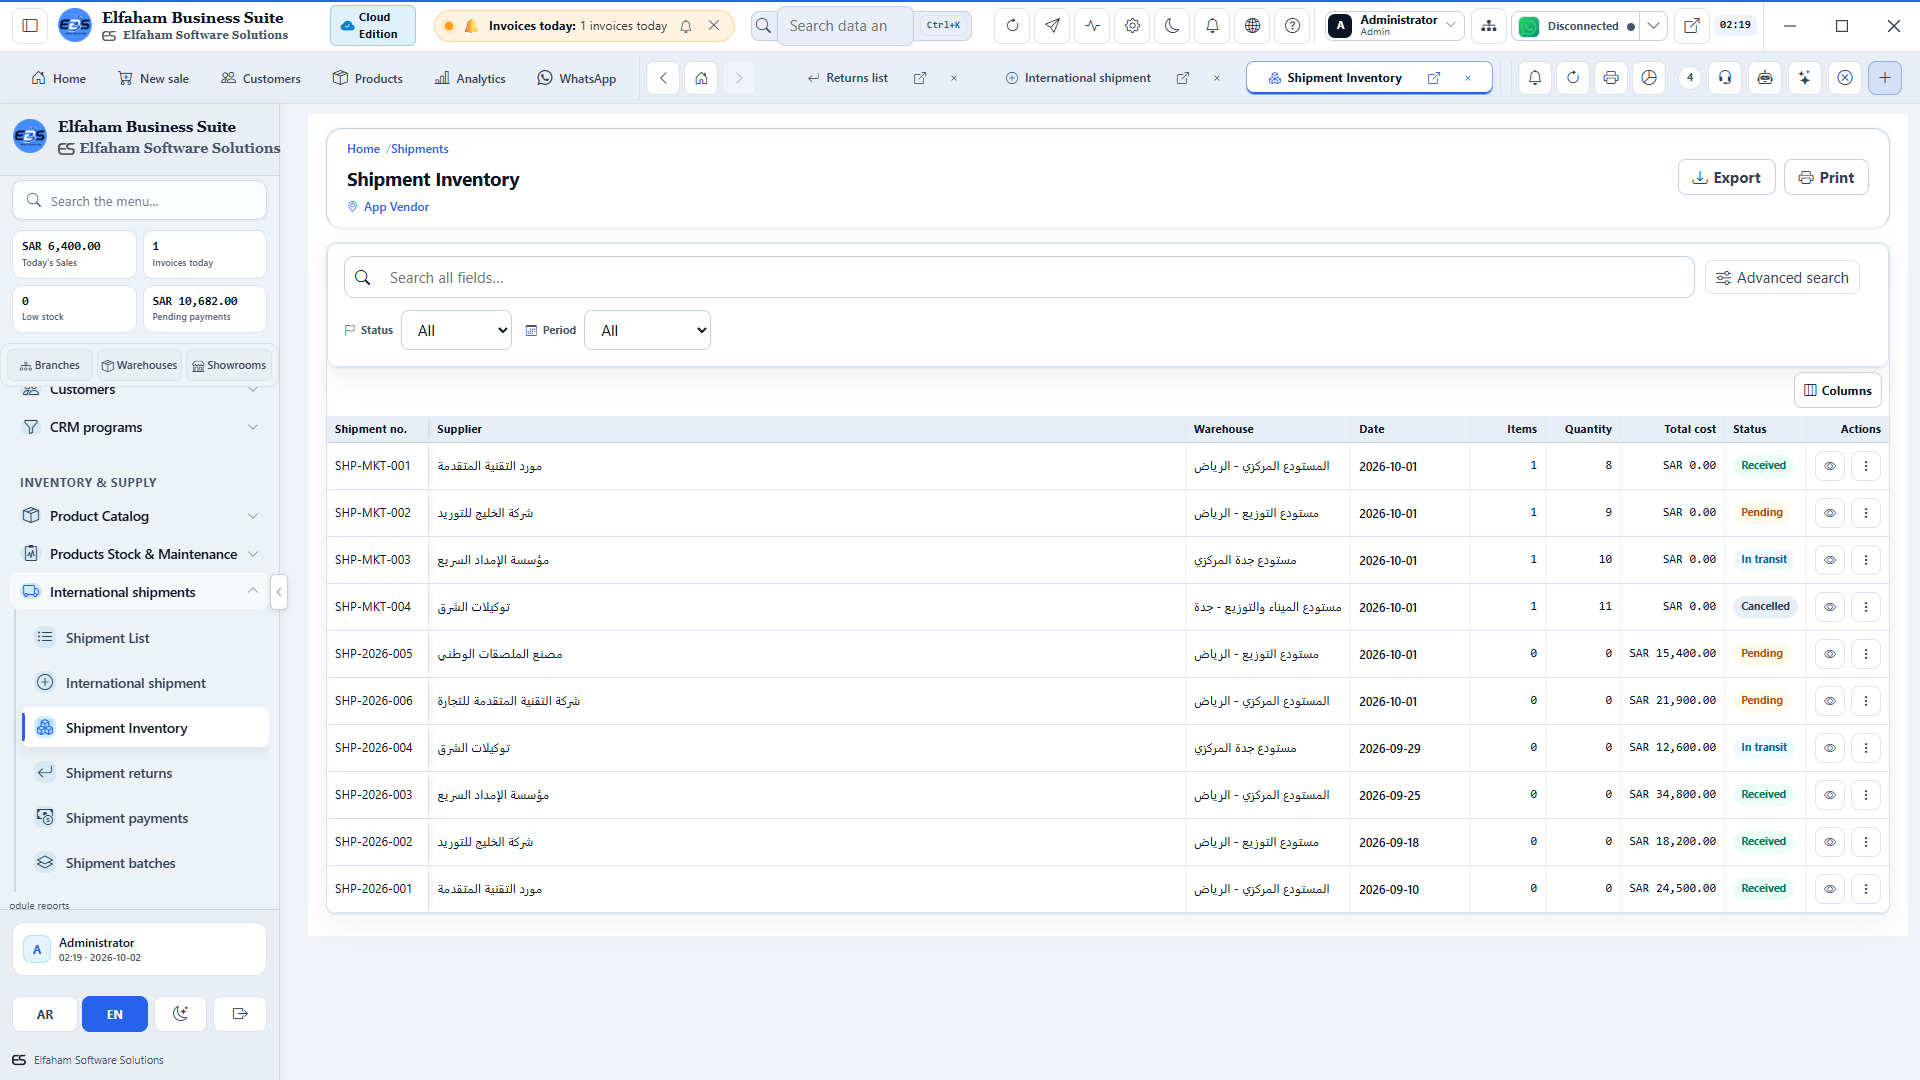Collapse the International shipments section
1920x1080 pixels.
(140, 592)
